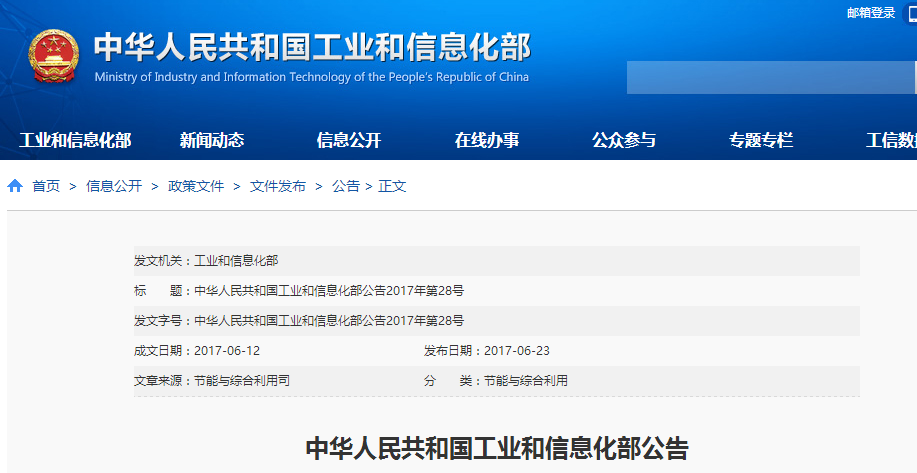Navigate to 政策文件 in breadcrumb
The image size is (917, 473).
[196, 186]
